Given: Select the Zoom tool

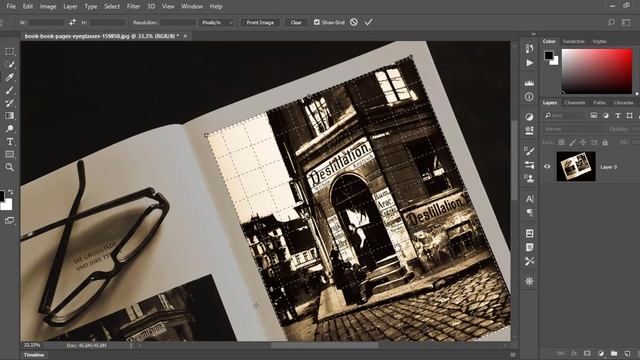Looking at the screenshot, I should click(9, 167).
